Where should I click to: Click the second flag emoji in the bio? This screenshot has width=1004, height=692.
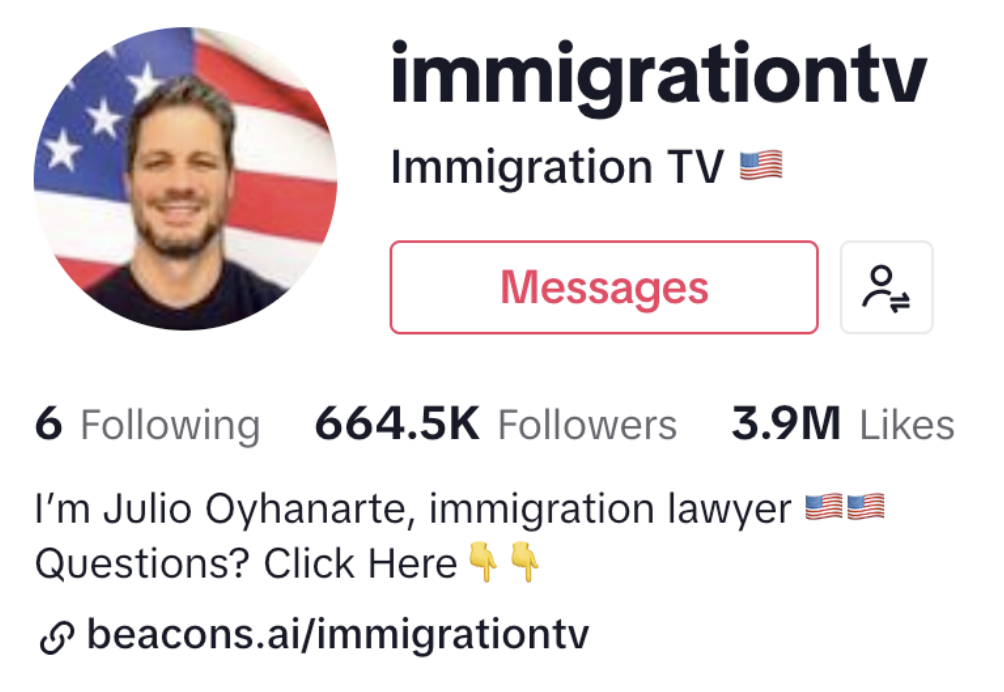pos(865,508)
